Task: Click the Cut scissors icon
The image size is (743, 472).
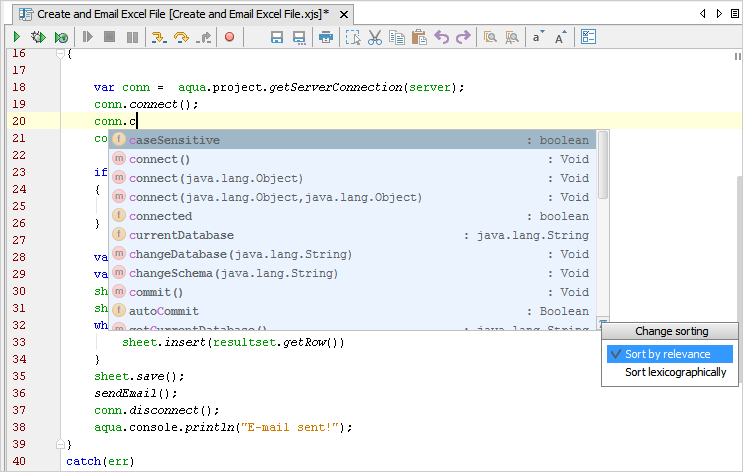Action: (375, 37)
